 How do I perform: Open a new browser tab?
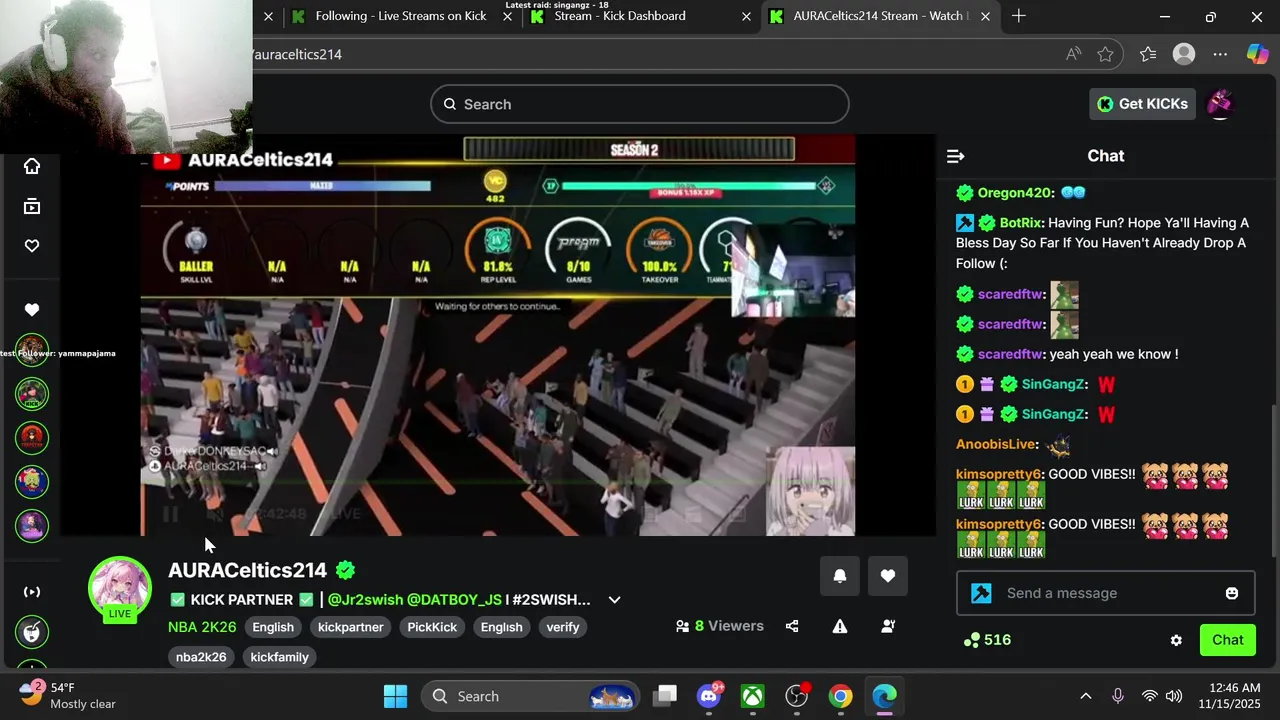coord(1019,16)
